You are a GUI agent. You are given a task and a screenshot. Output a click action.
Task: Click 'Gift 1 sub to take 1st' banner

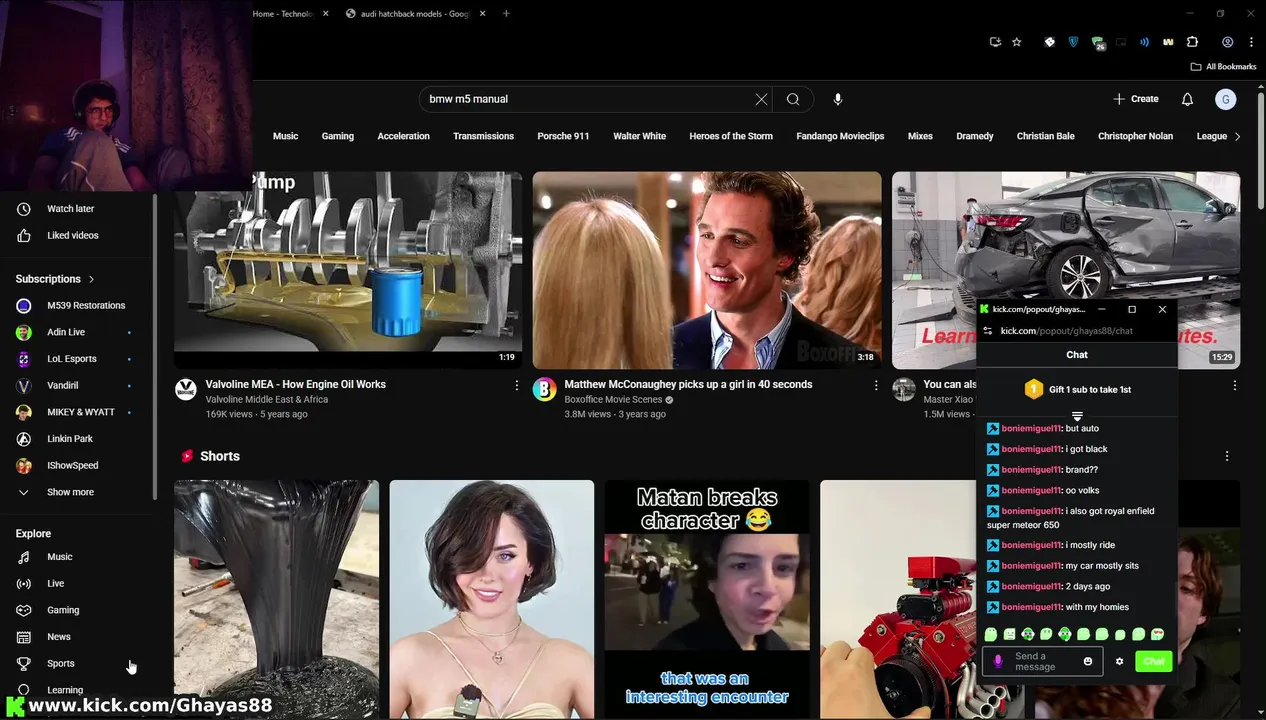coord(1077,389)
